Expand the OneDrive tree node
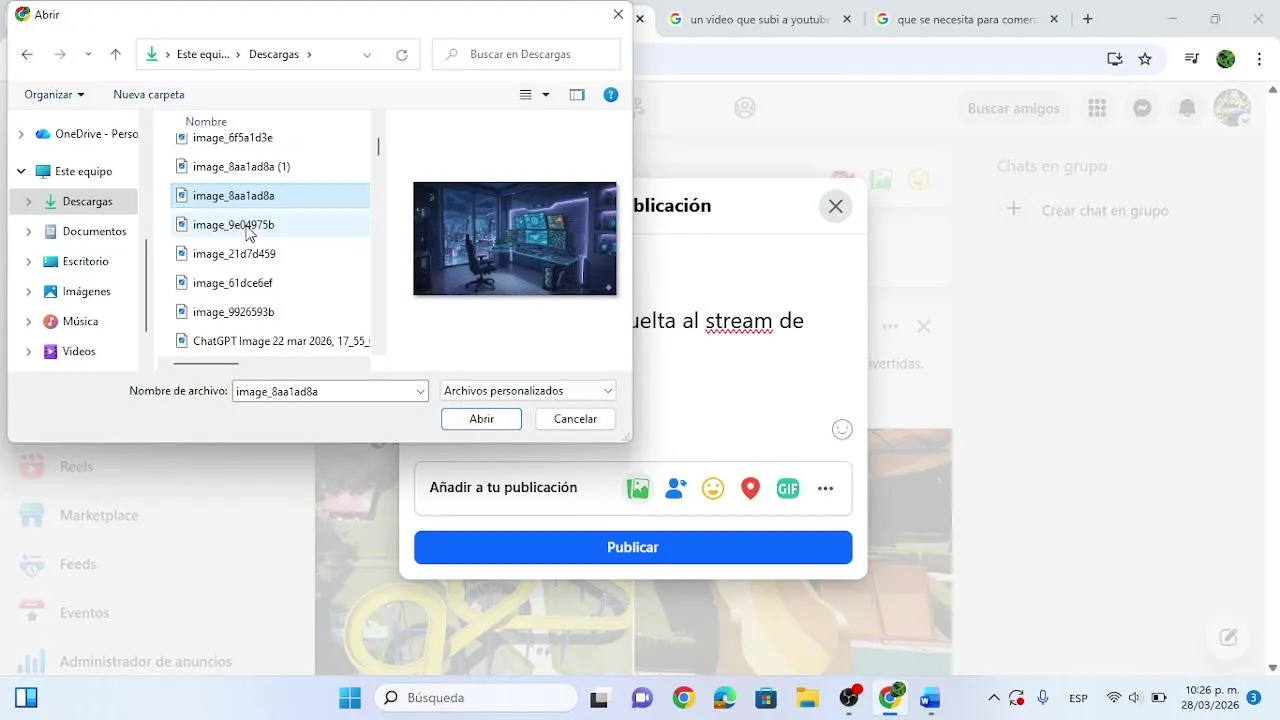This screenshot has width=1280, height=720. tap(21, 134)
